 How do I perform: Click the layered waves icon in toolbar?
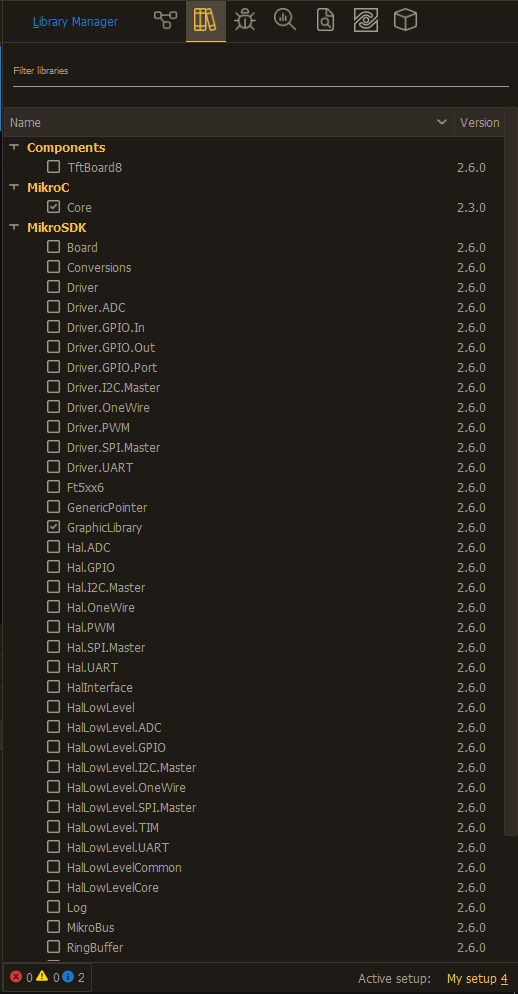(366, 21)
